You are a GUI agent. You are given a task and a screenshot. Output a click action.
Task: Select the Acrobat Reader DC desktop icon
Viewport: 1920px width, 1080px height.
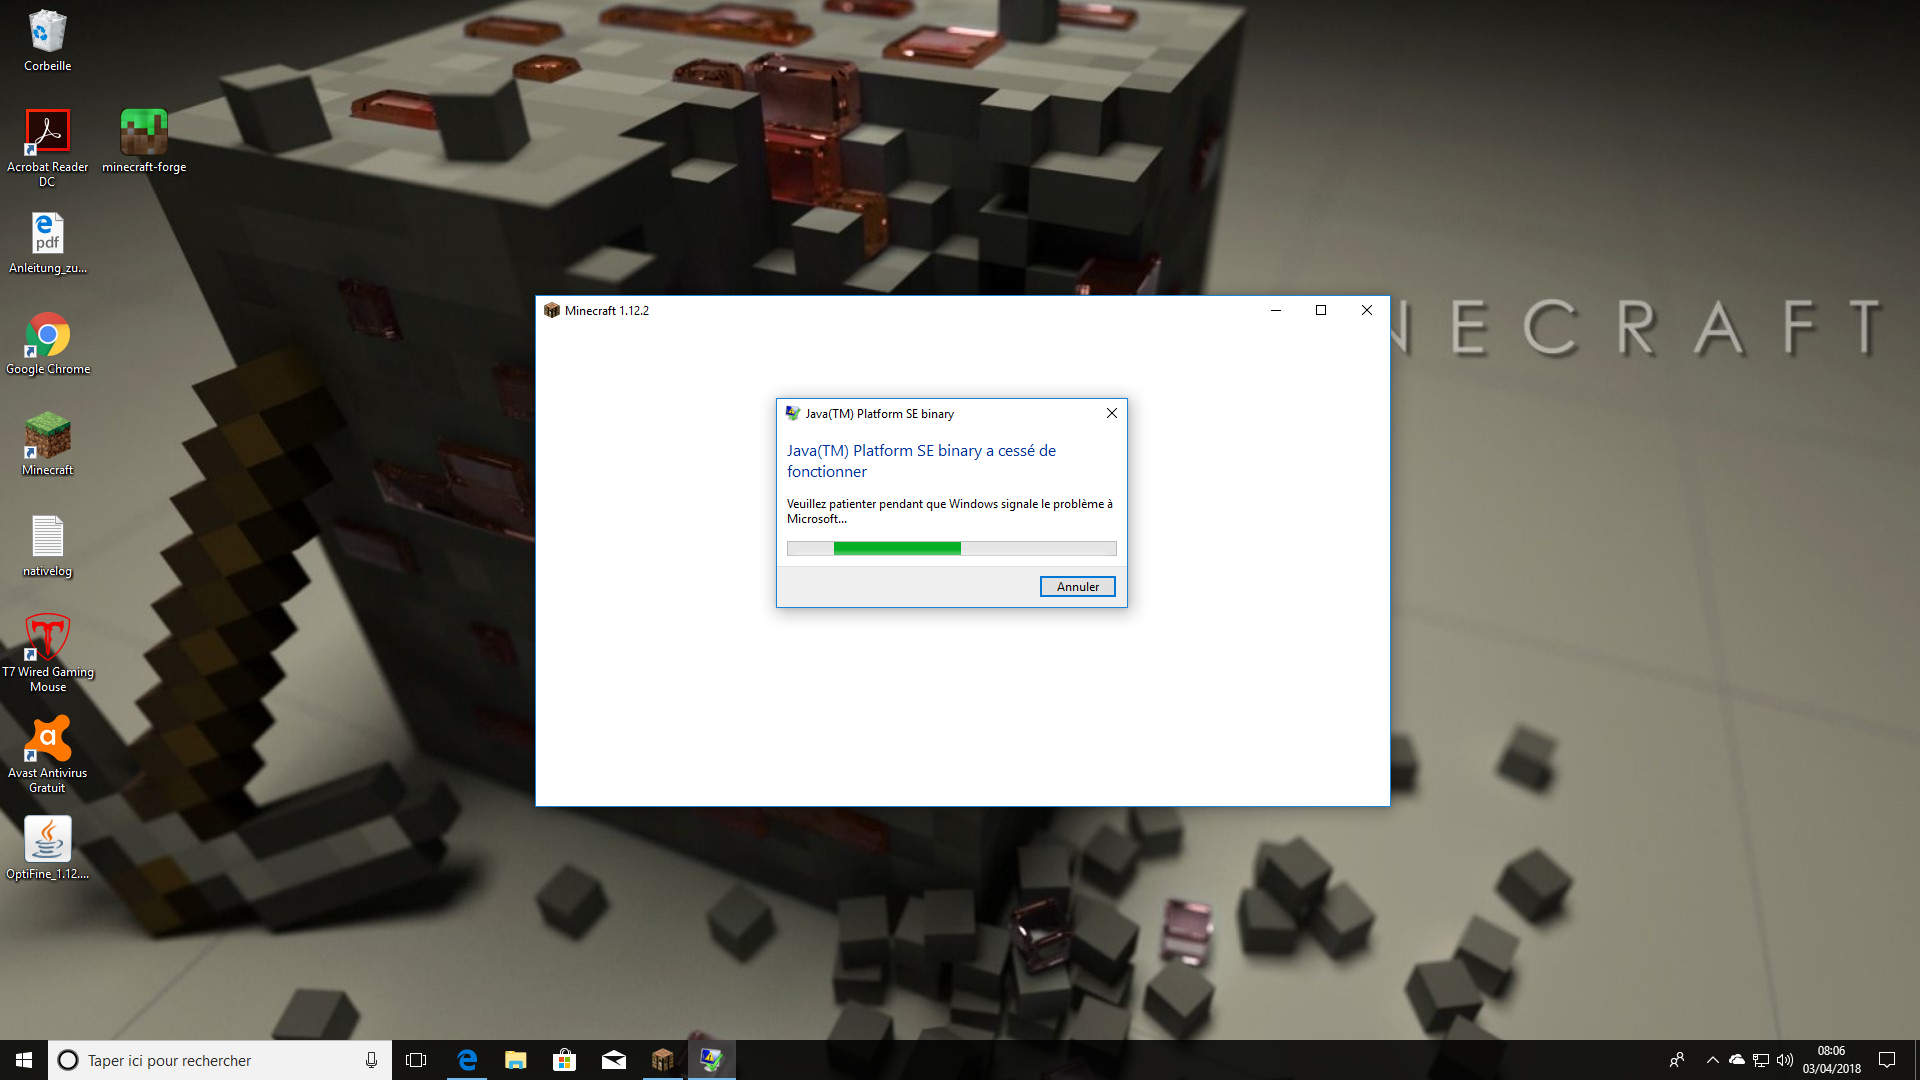coord(47,147)
